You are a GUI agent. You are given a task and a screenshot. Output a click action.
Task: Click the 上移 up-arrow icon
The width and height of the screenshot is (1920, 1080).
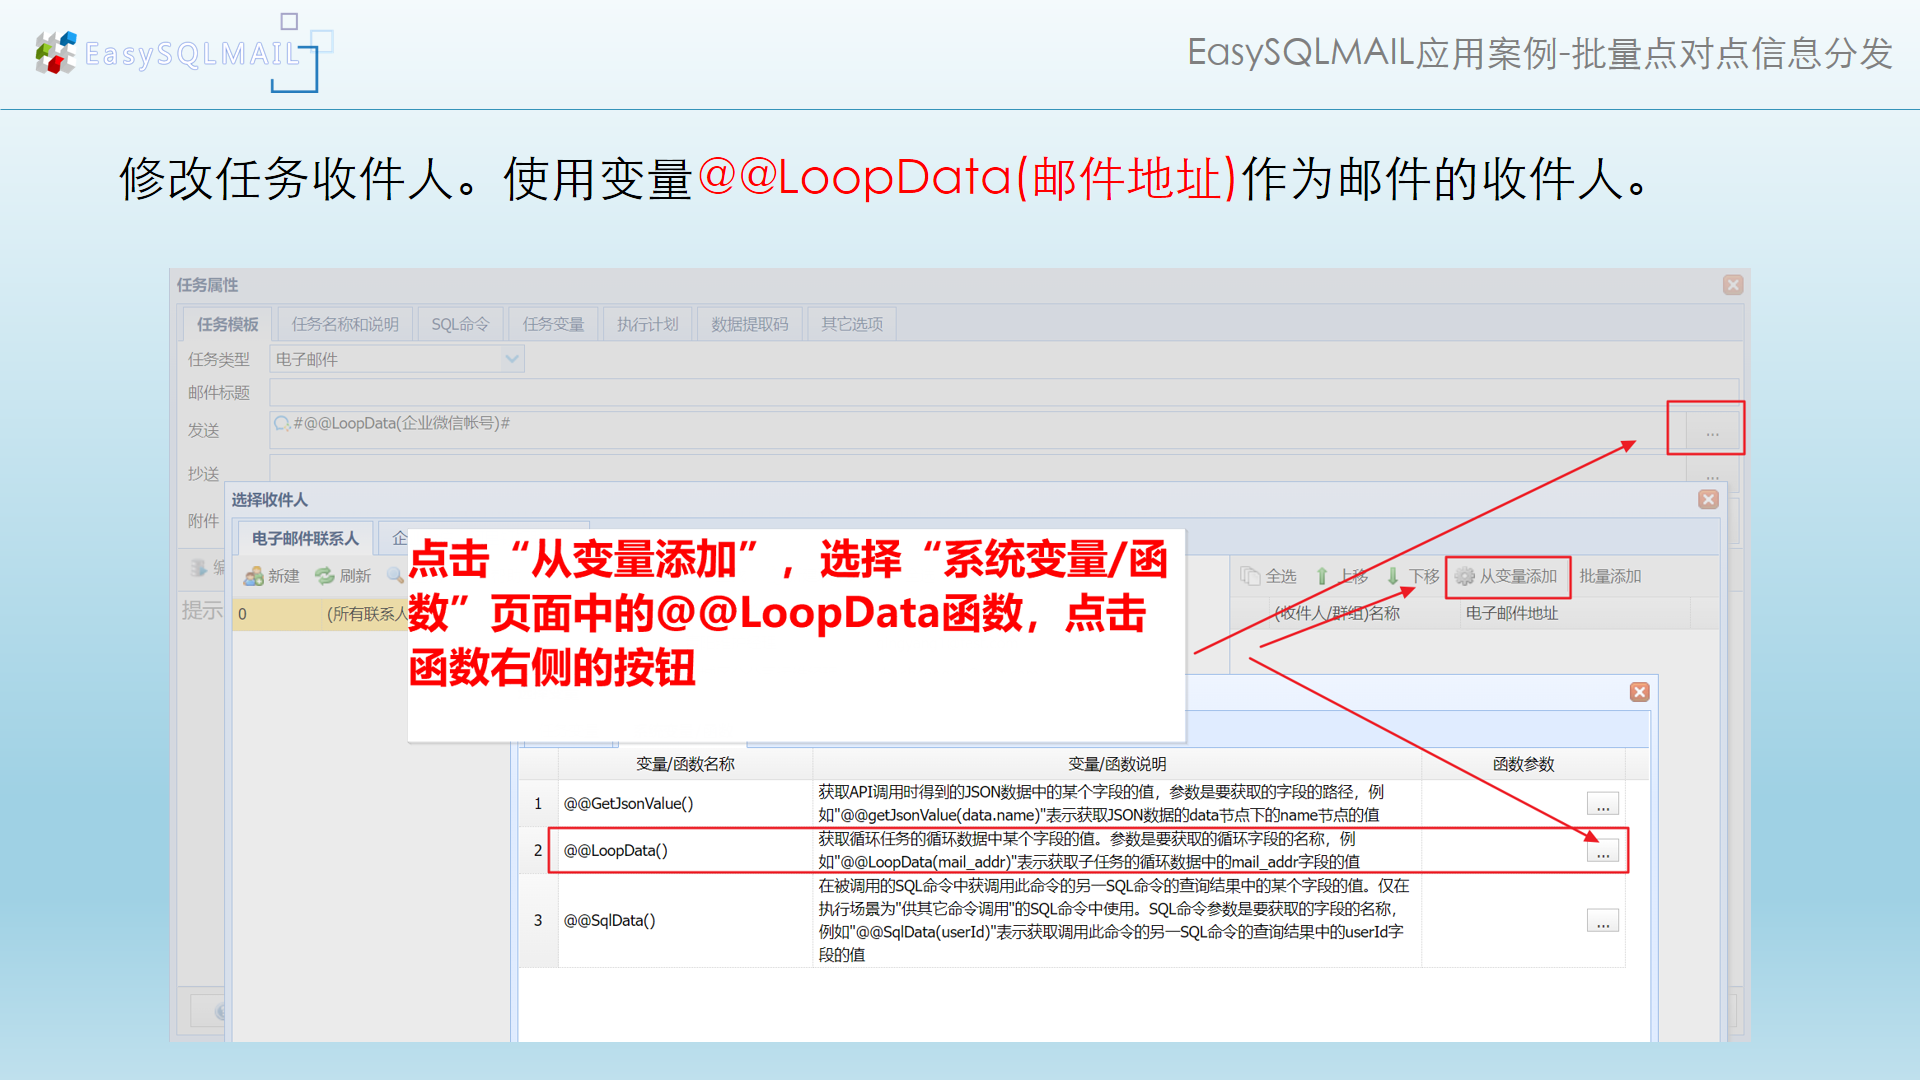(x=1322, y=576)
